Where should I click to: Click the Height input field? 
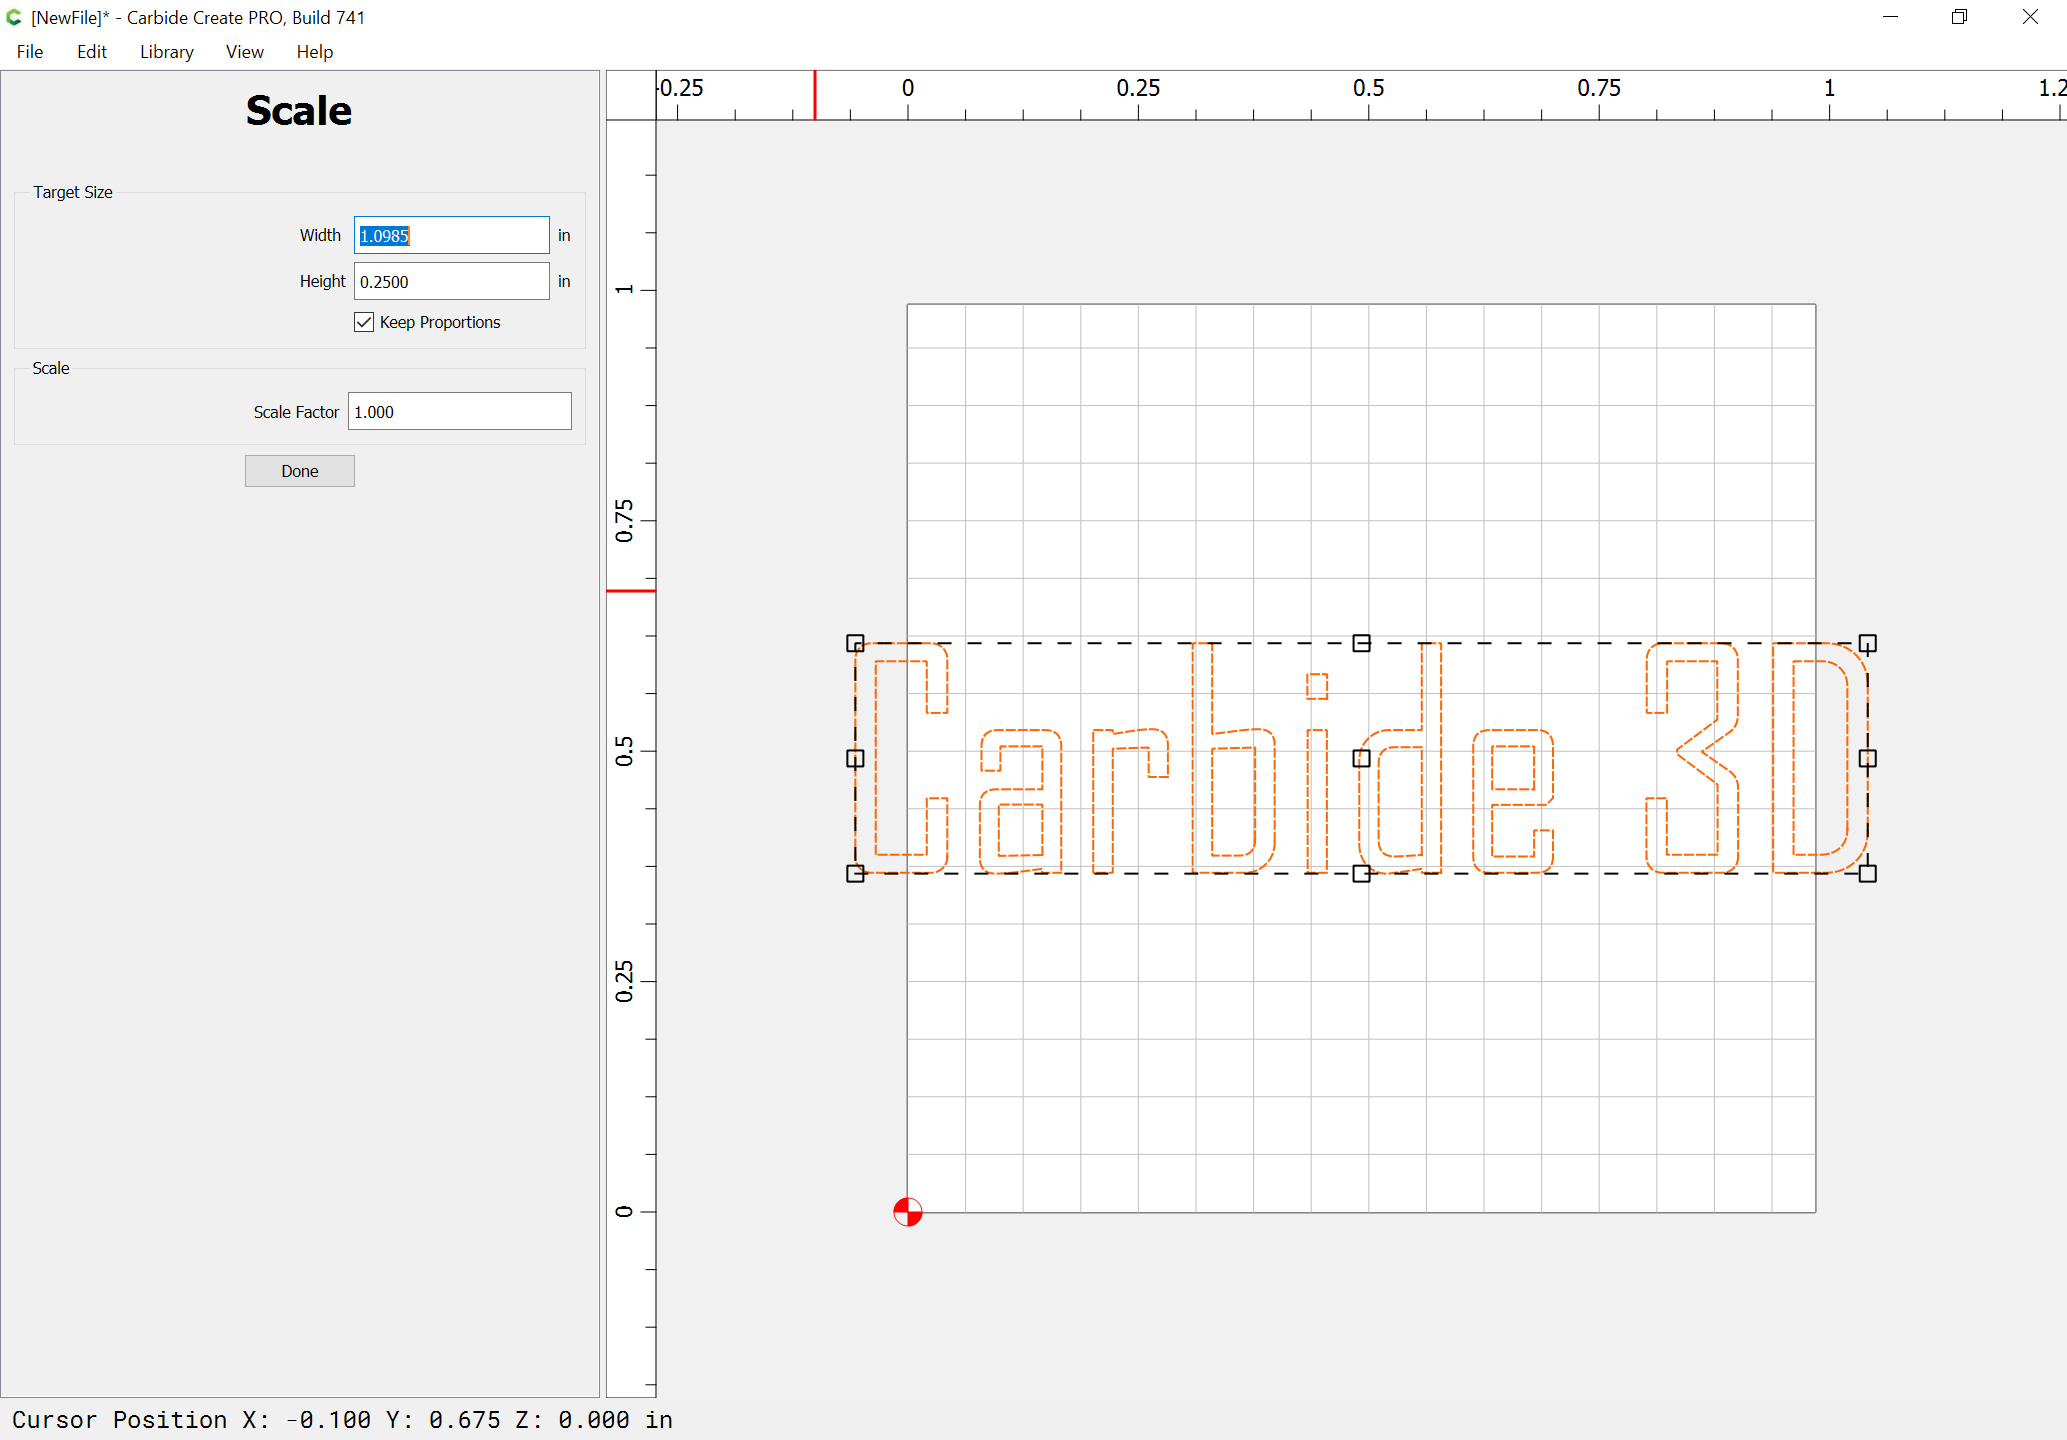(x=451, y=281)
